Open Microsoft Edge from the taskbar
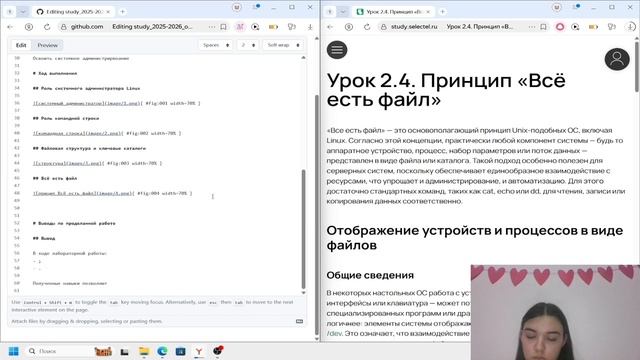640x360 pixels. click(162, 351)
